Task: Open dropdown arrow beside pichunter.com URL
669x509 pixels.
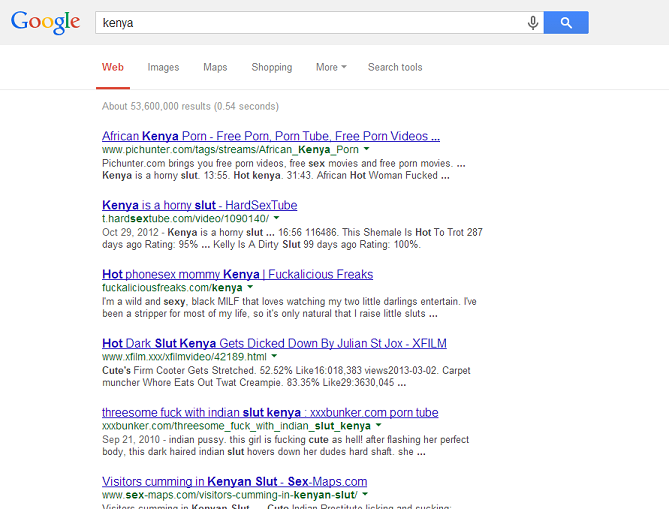Action: point(366,149)
